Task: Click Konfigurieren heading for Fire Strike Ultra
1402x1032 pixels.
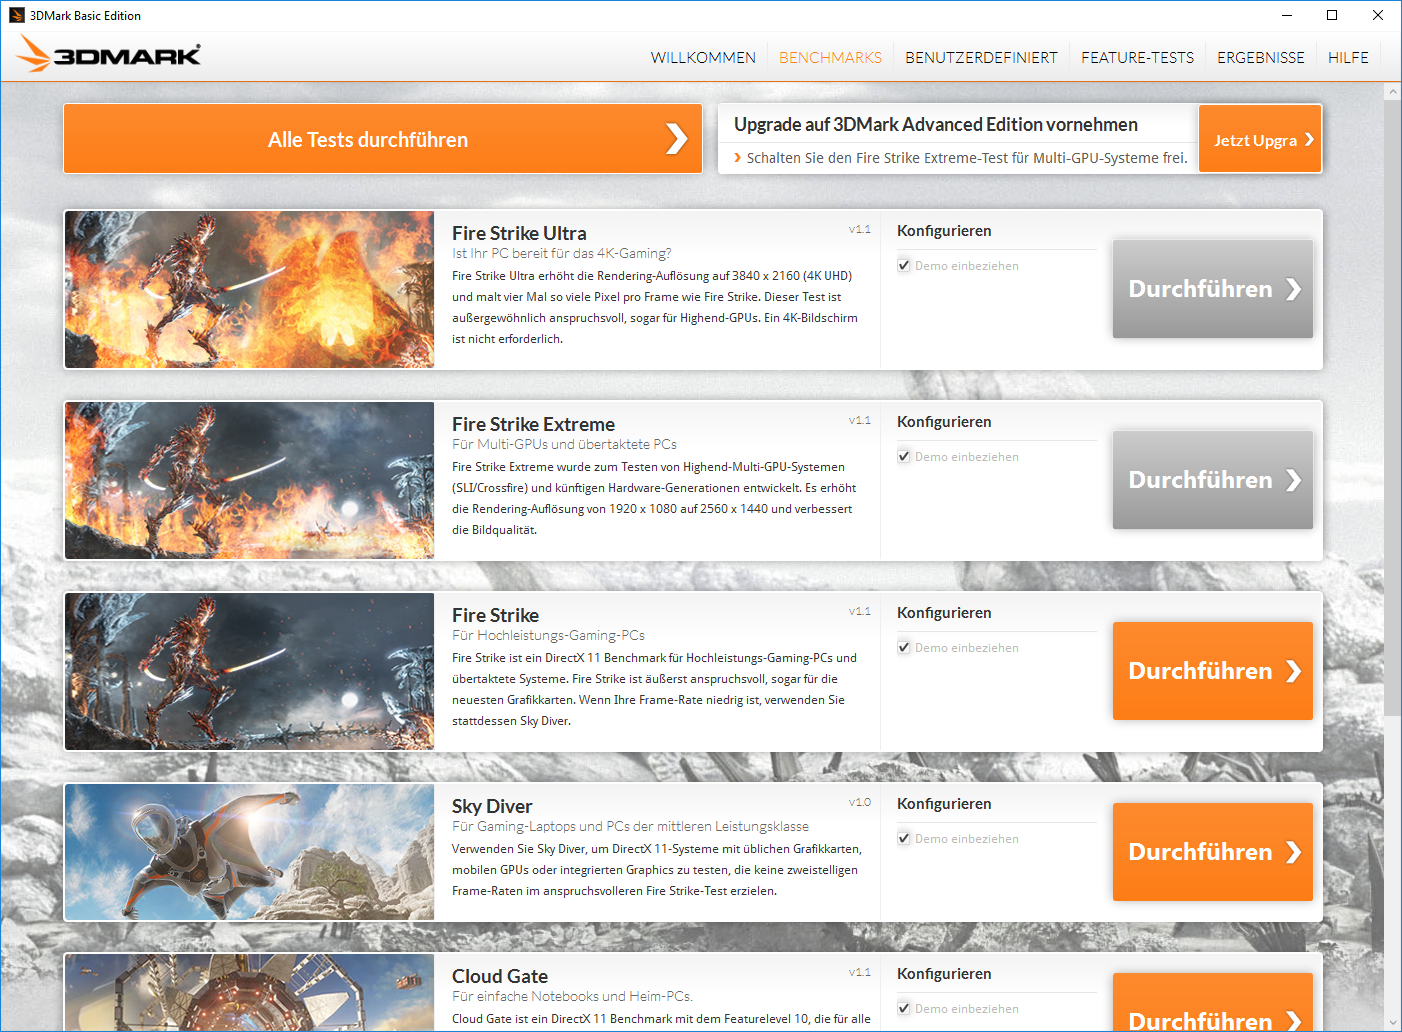Action: tap(944, 231)
